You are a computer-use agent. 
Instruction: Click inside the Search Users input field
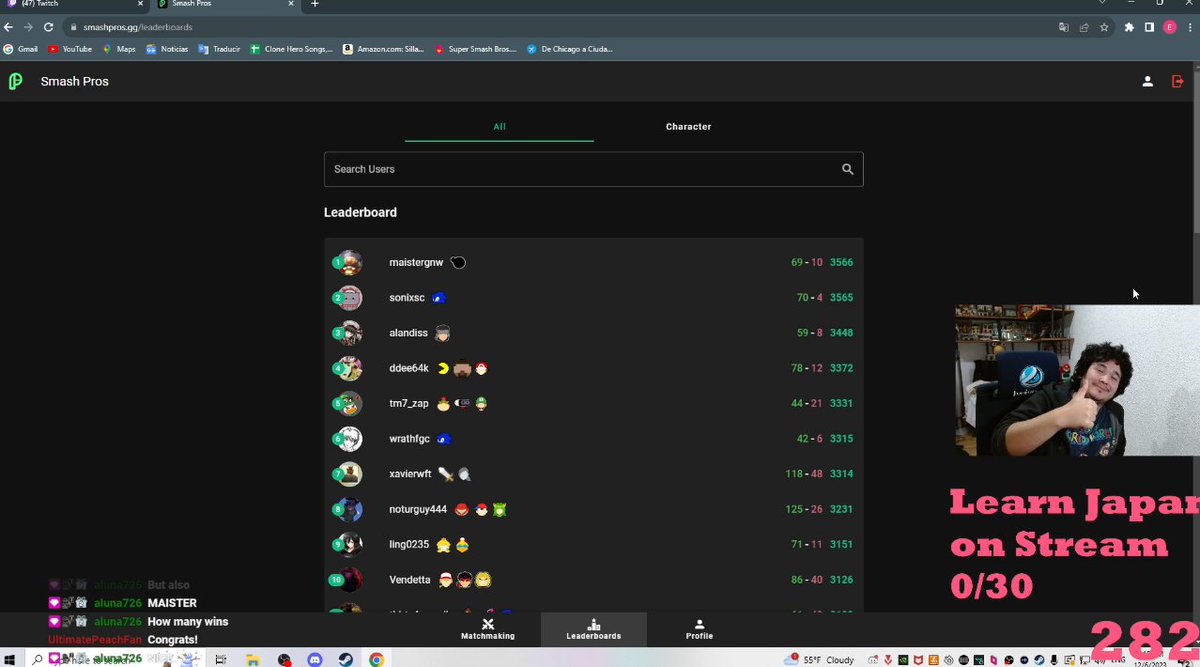pos(500,169)
